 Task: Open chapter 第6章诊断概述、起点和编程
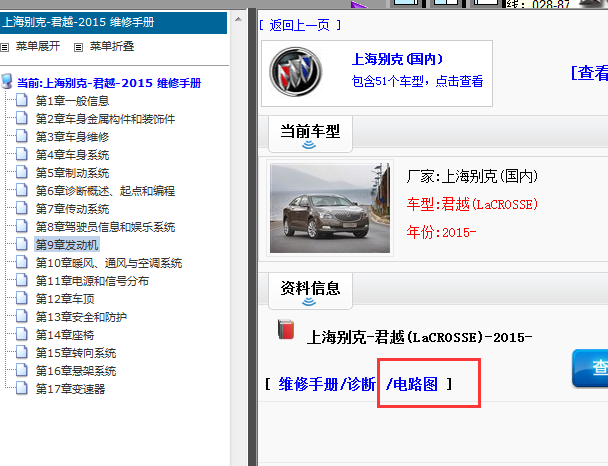(x=105, y=191)
